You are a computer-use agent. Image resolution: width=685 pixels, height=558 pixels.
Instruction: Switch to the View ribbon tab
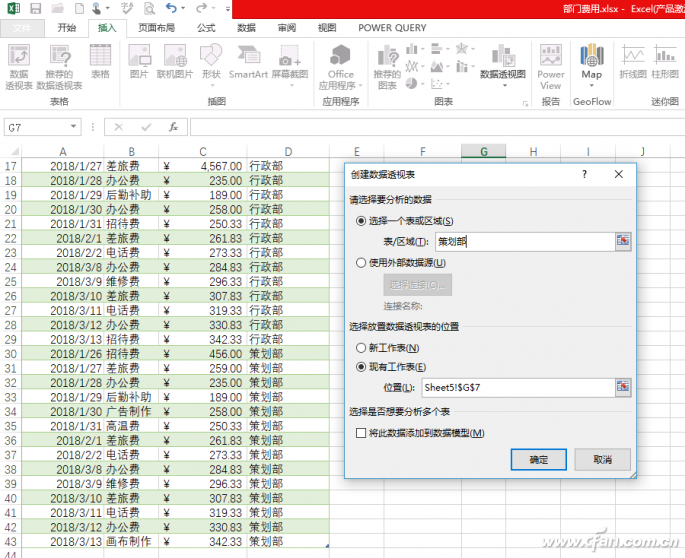click(327, 28)
